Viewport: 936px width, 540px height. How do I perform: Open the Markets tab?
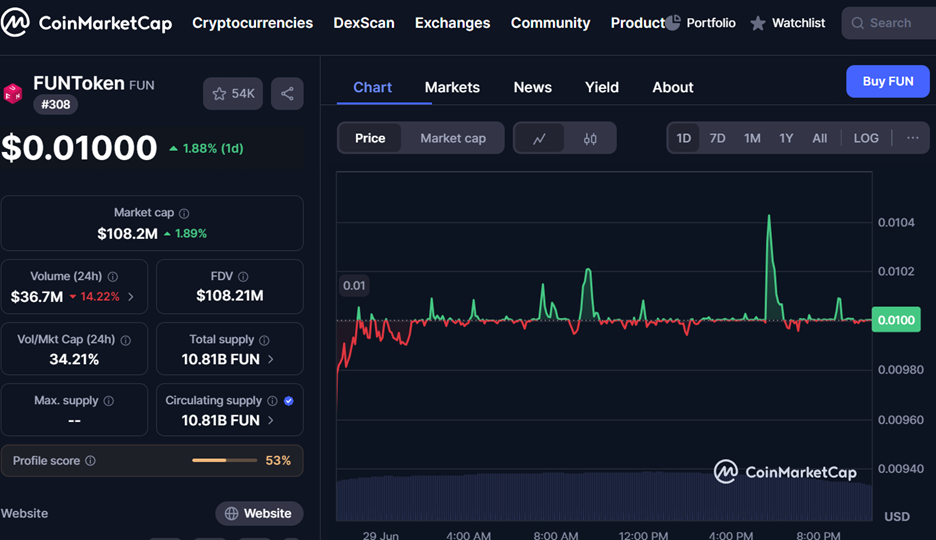click(452, 87)
